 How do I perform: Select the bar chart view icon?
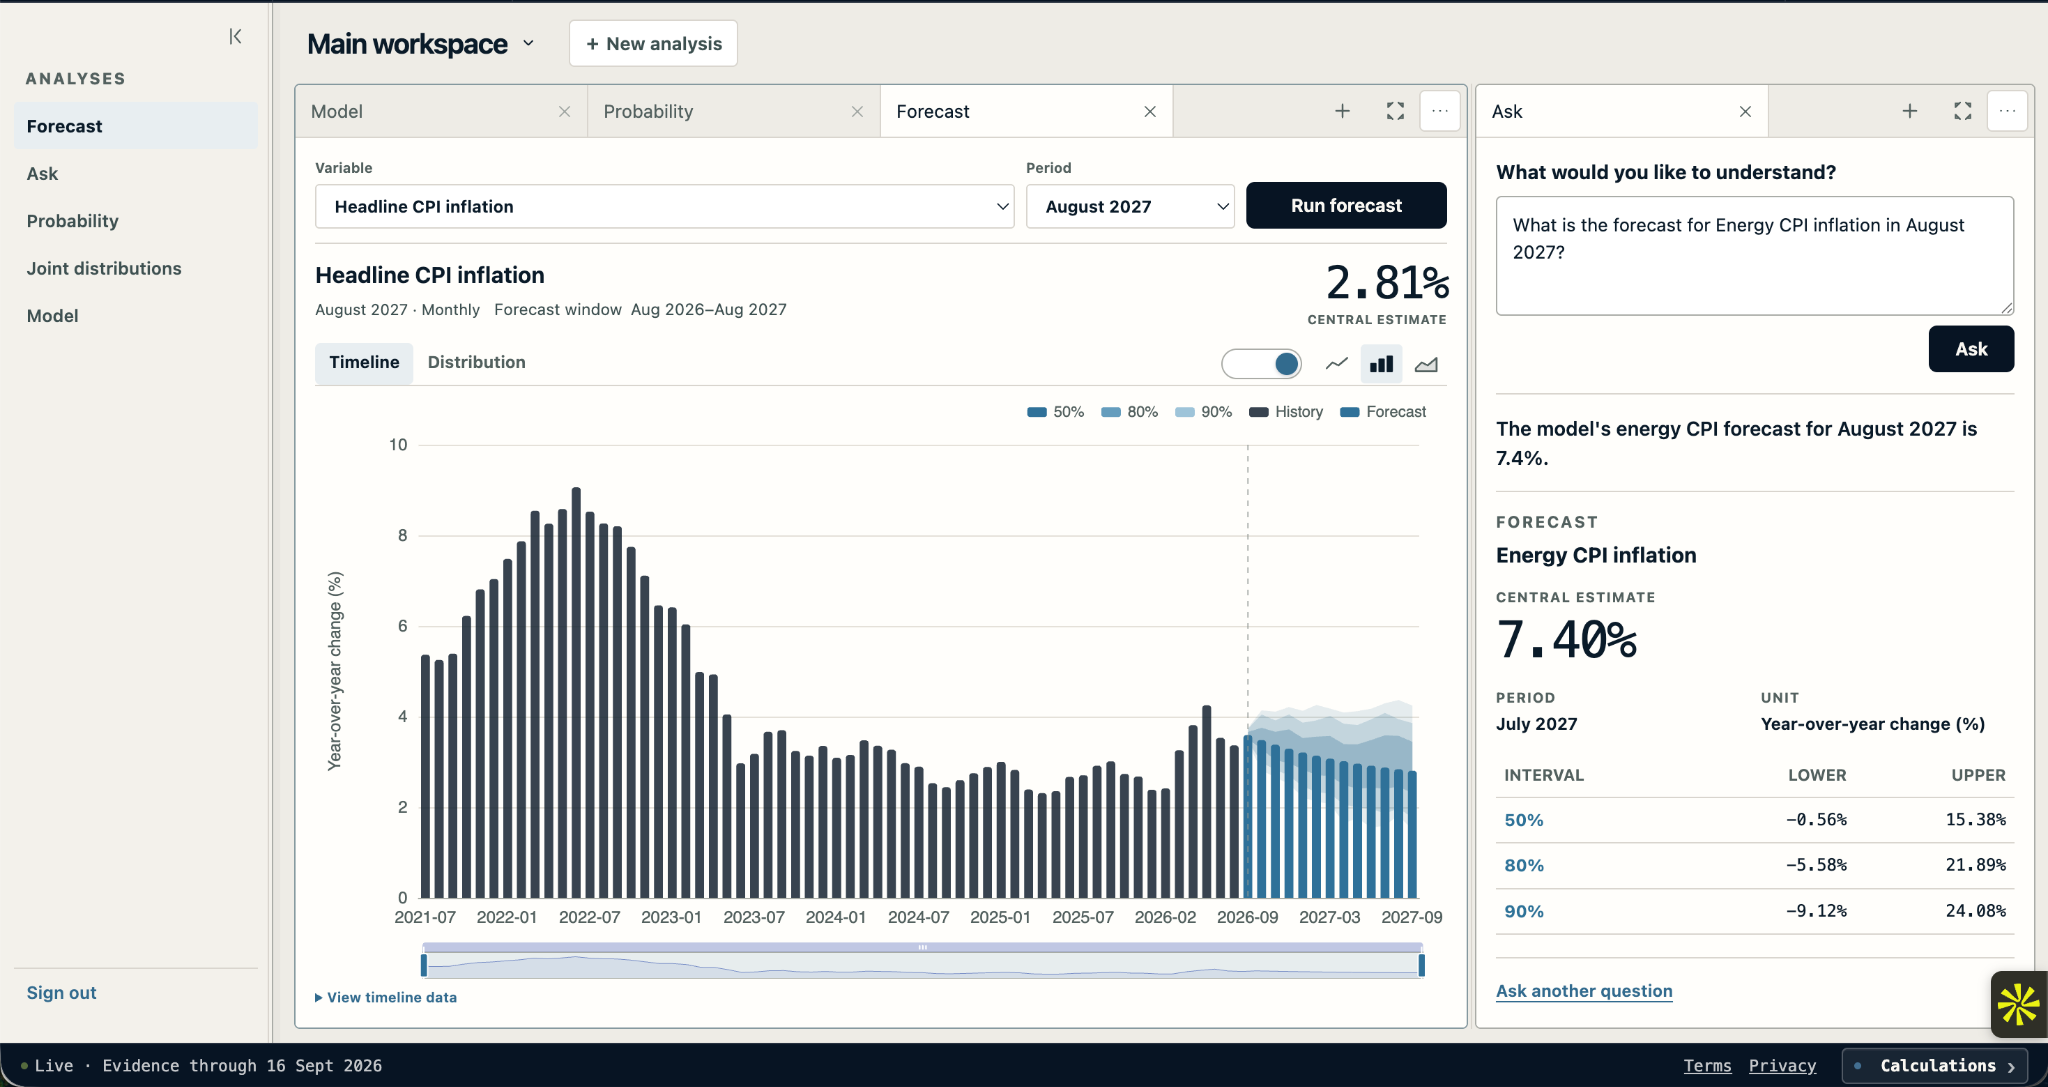(x=1382, y=364)
